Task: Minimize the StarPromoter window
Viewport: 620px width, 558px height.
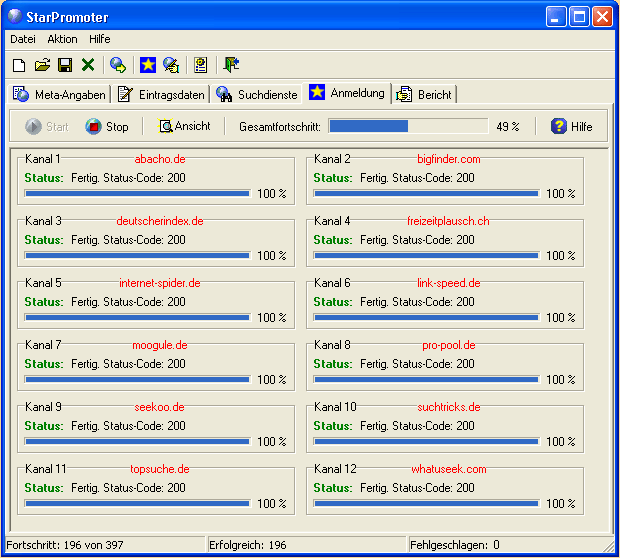Action: pos(556,17)
